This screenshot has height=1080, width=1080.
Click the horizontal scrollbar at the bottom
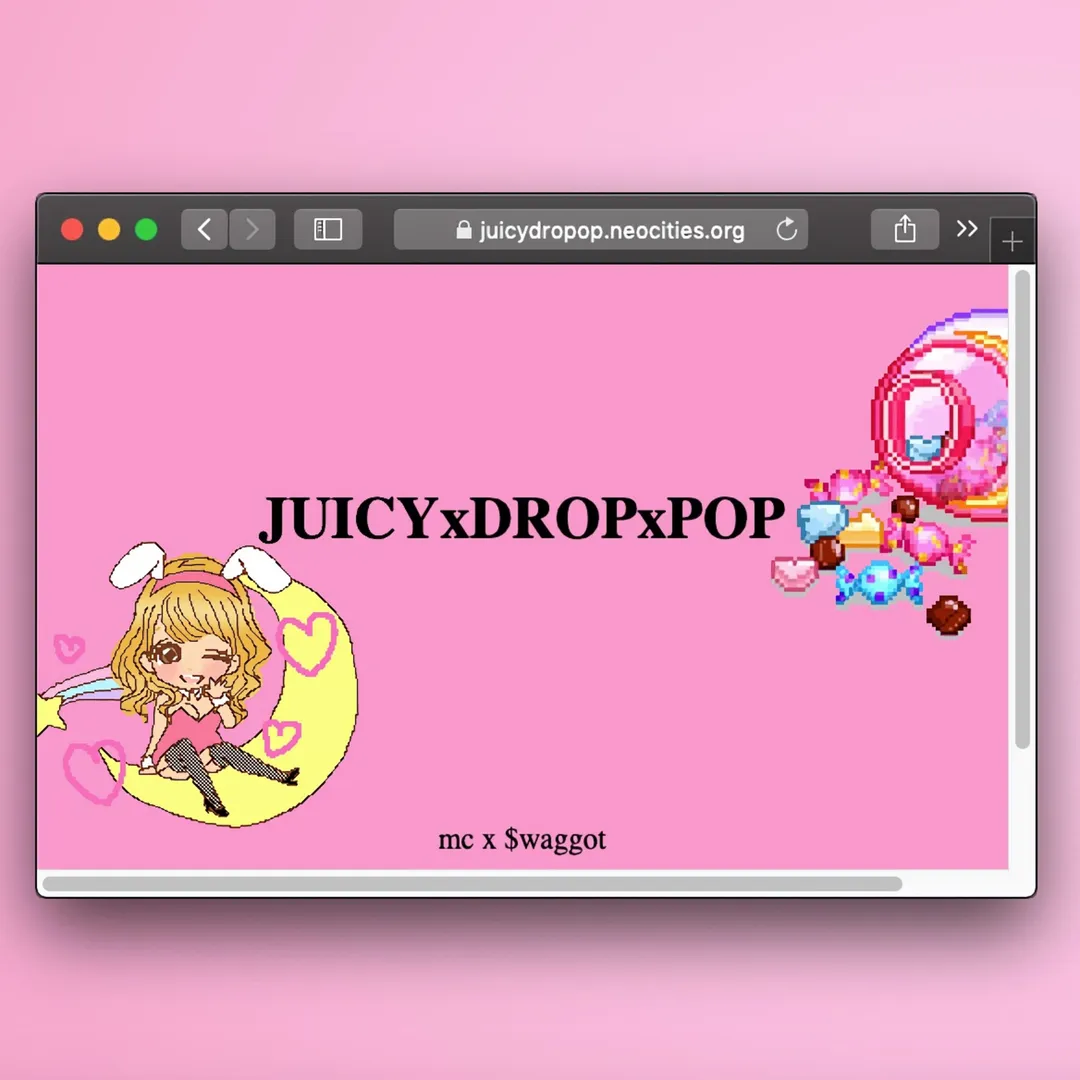[x=472, y=884]
